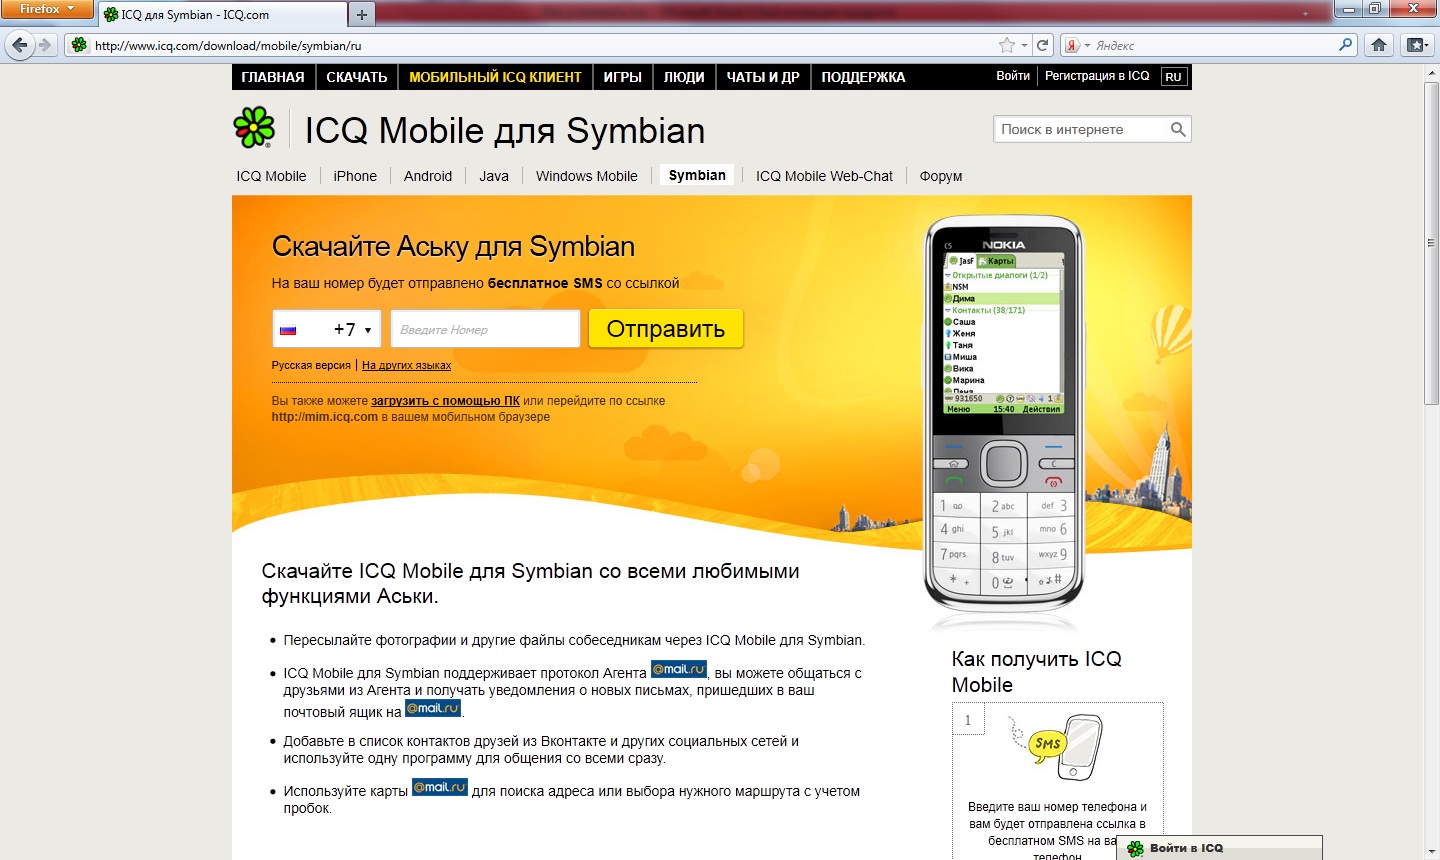Open the СКАЧАТЬ menu item

click(357, 77)
